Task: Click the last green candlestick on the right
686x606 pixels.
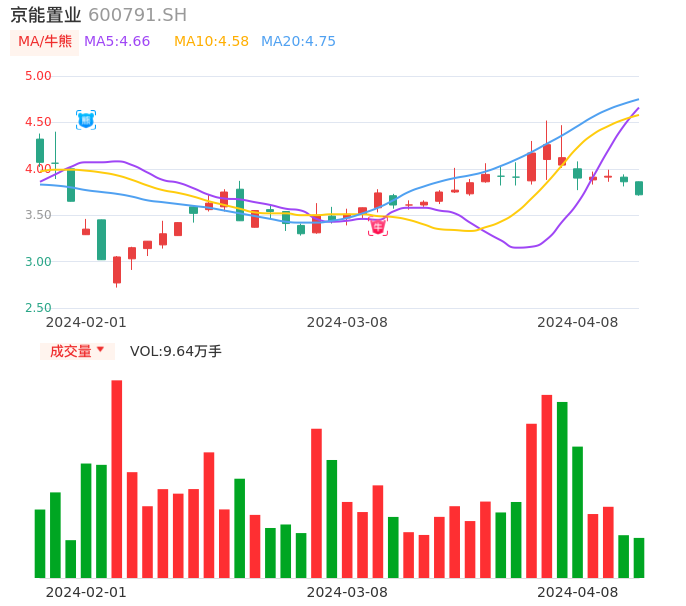Action: pyautogui.click(x=639, y=188)
